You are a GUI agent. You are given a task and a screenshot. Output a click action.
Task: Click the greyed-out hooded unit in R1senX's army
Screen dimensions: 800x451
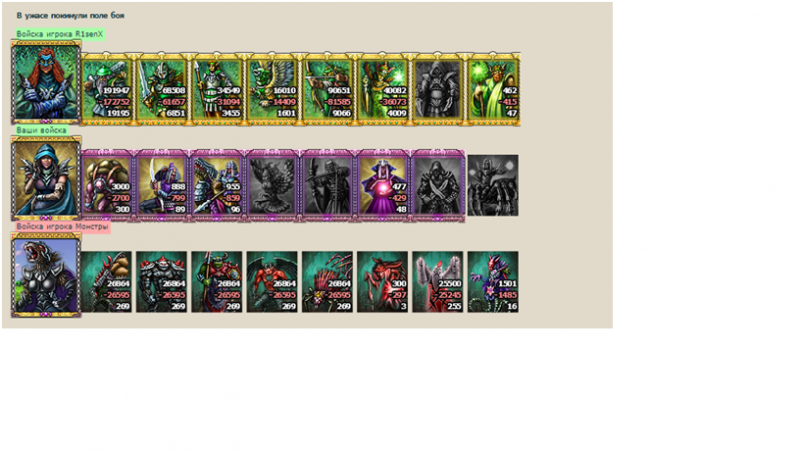[438, 89]
